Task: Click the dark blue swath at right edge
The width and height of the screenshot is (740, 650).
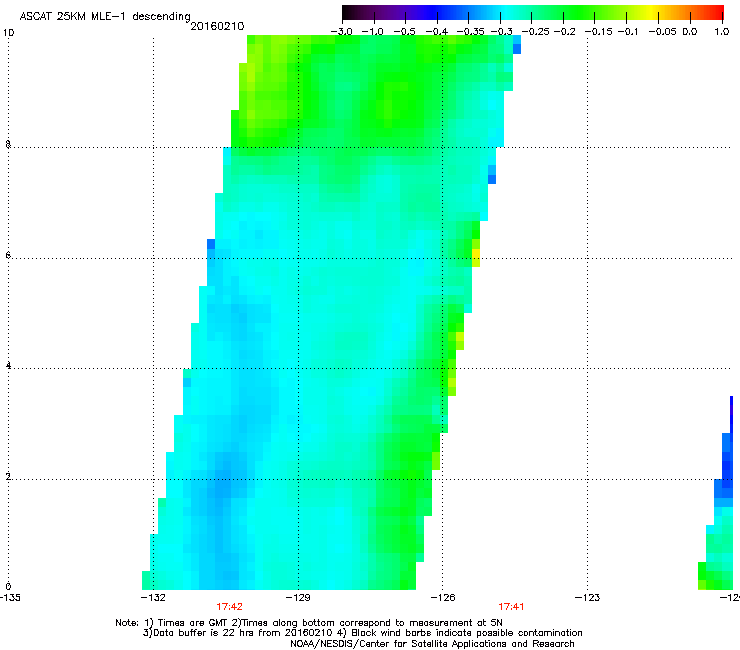Action: (x=727, y=453)
